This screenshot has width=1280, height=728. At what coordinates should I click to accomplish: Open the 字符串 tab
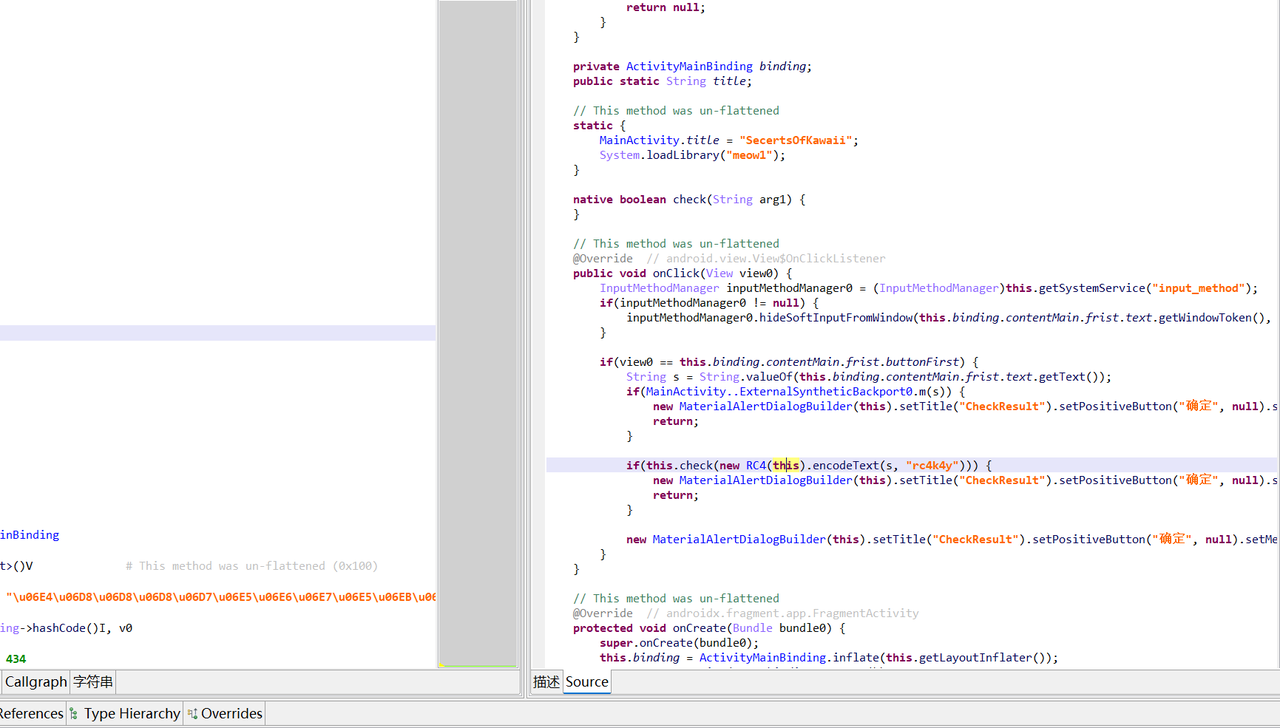93,682
